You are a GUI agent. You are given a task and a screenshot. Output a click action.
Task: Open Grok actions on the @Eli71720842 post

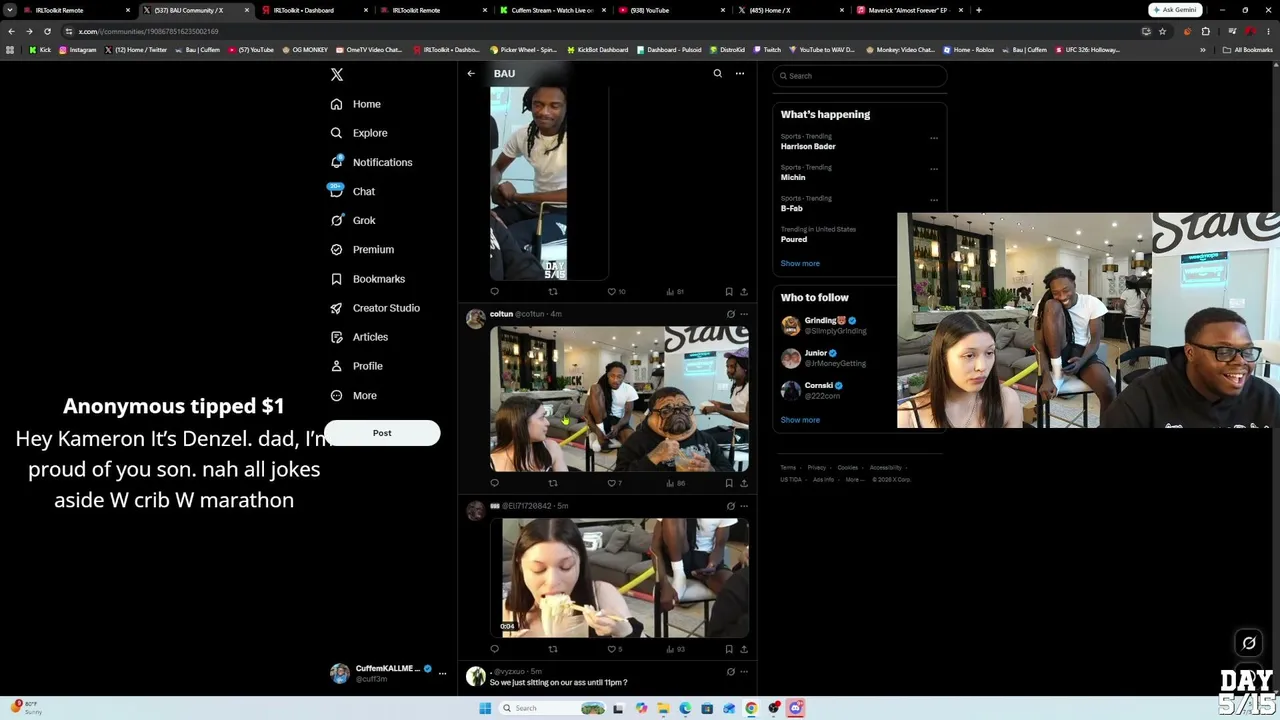click(730, 506)
